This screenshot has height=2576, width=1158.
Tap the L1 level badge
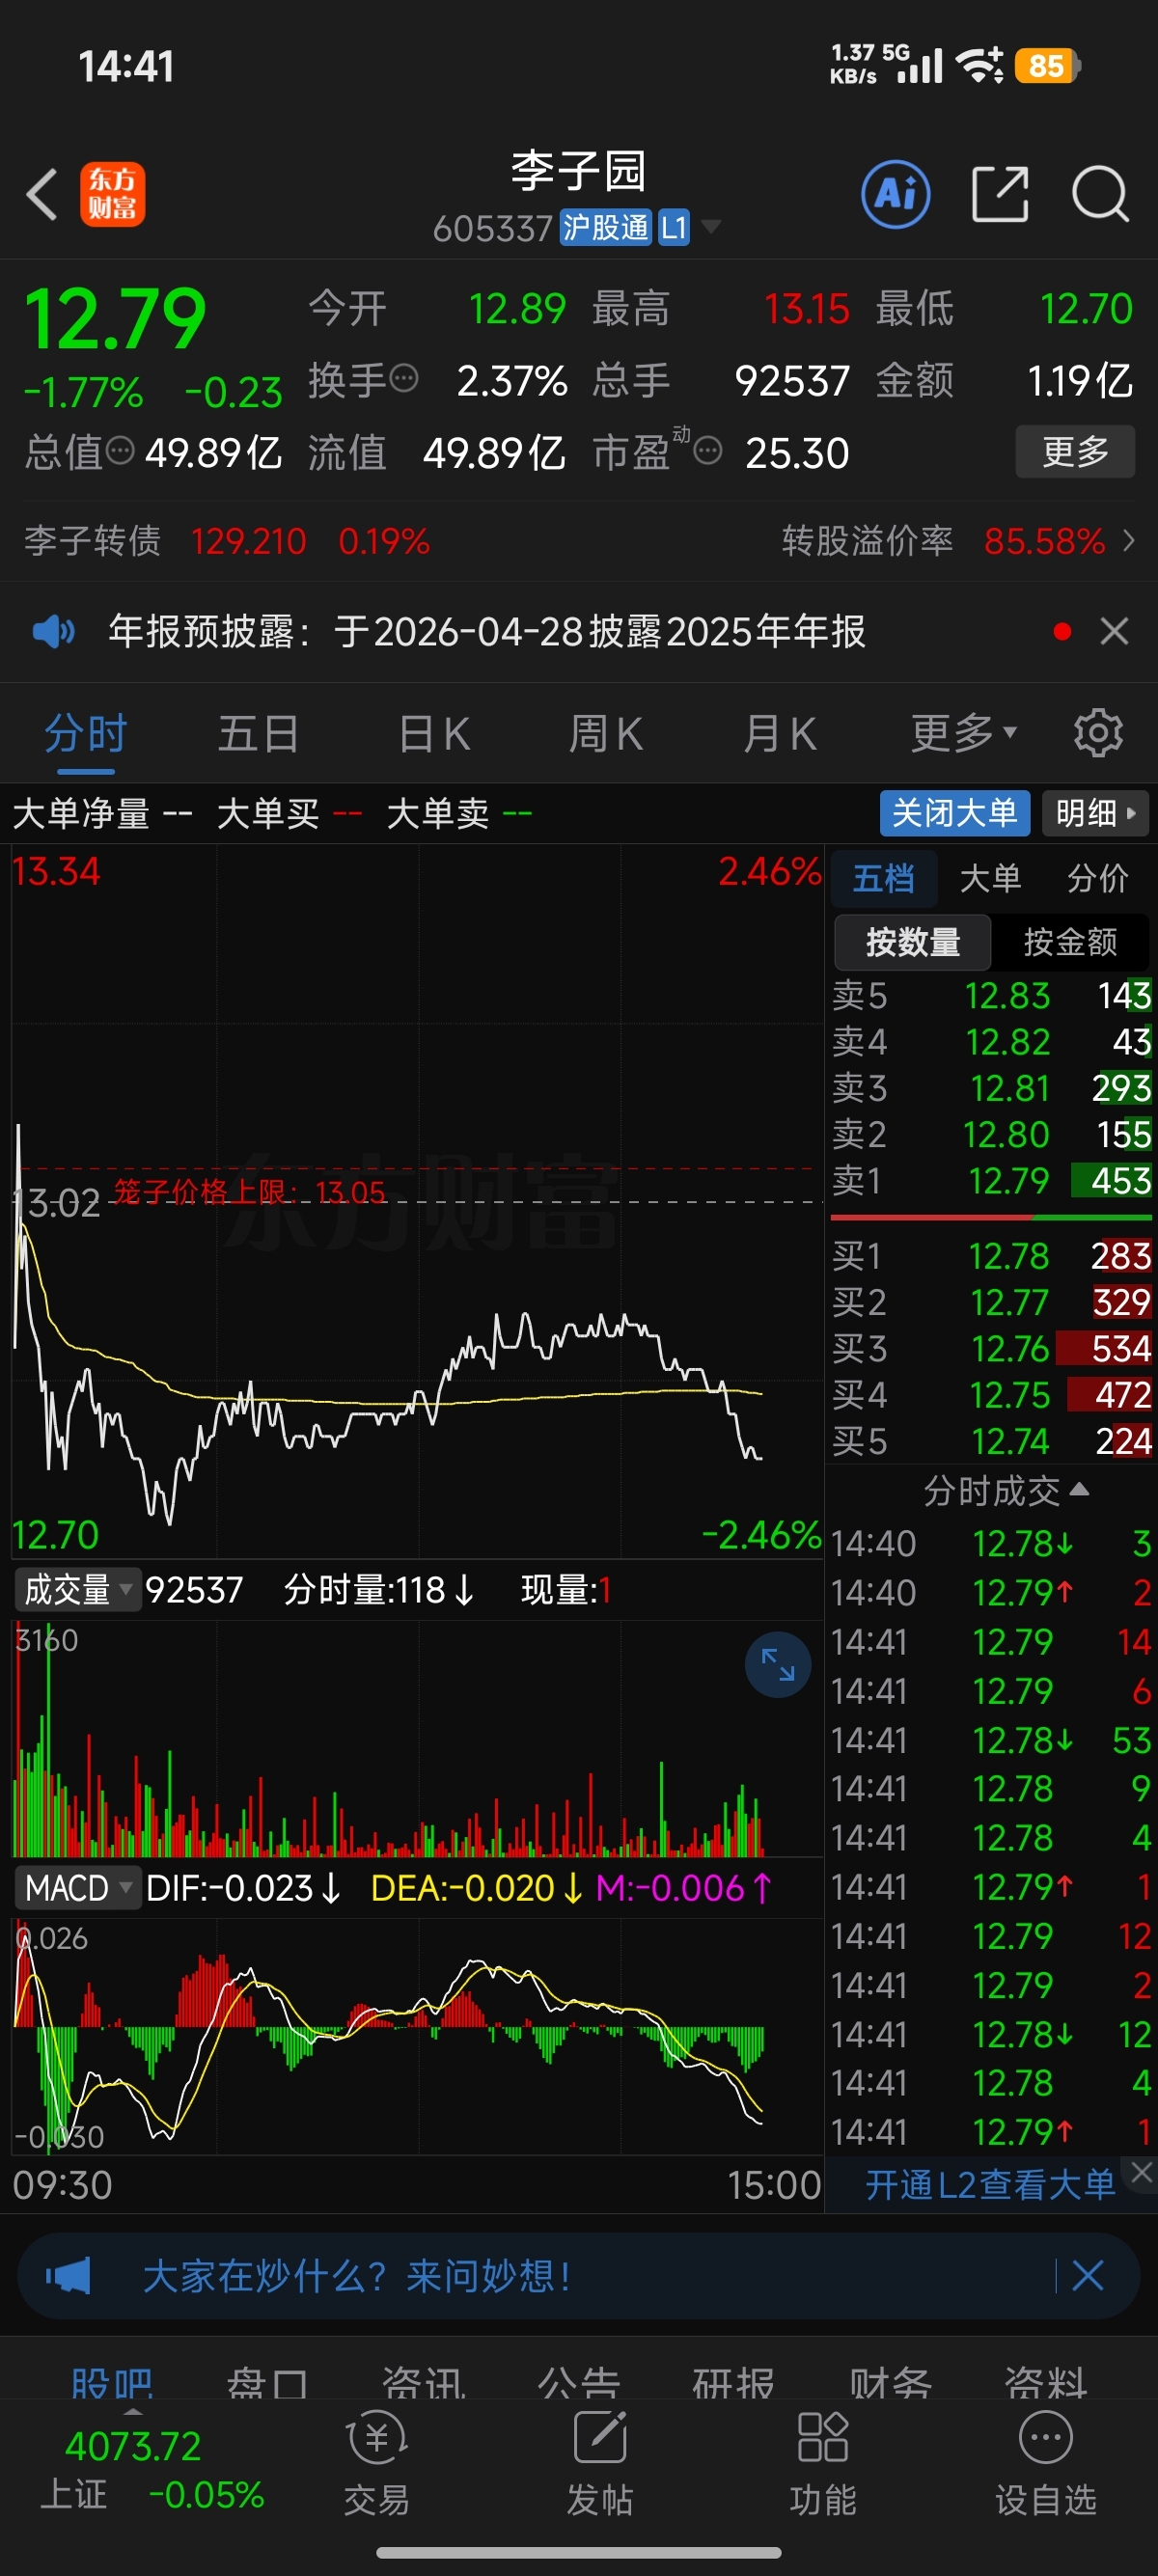[673, 227]
